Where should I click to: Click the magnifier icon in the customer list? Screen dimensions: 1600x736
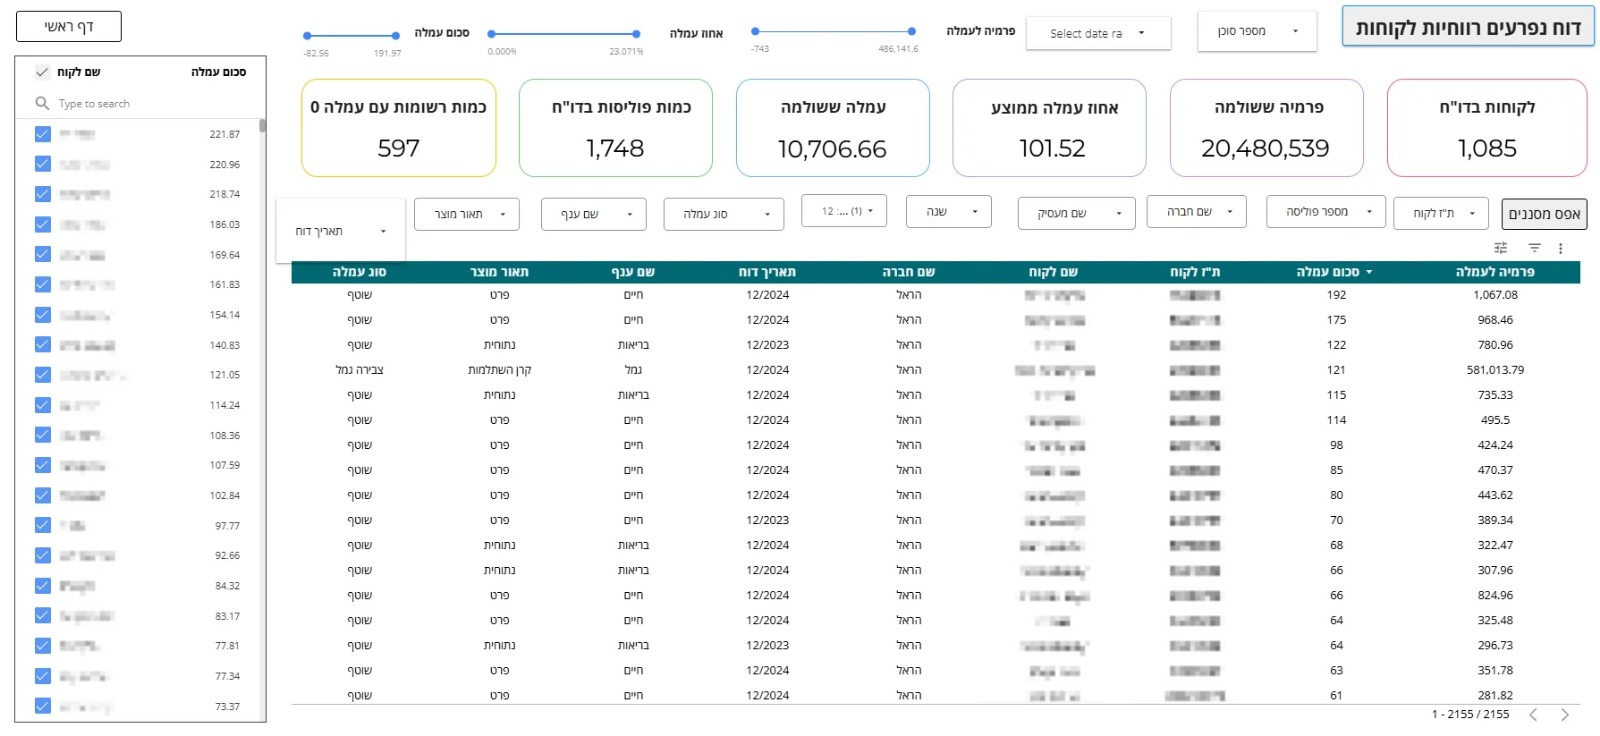tap(42, 103)
